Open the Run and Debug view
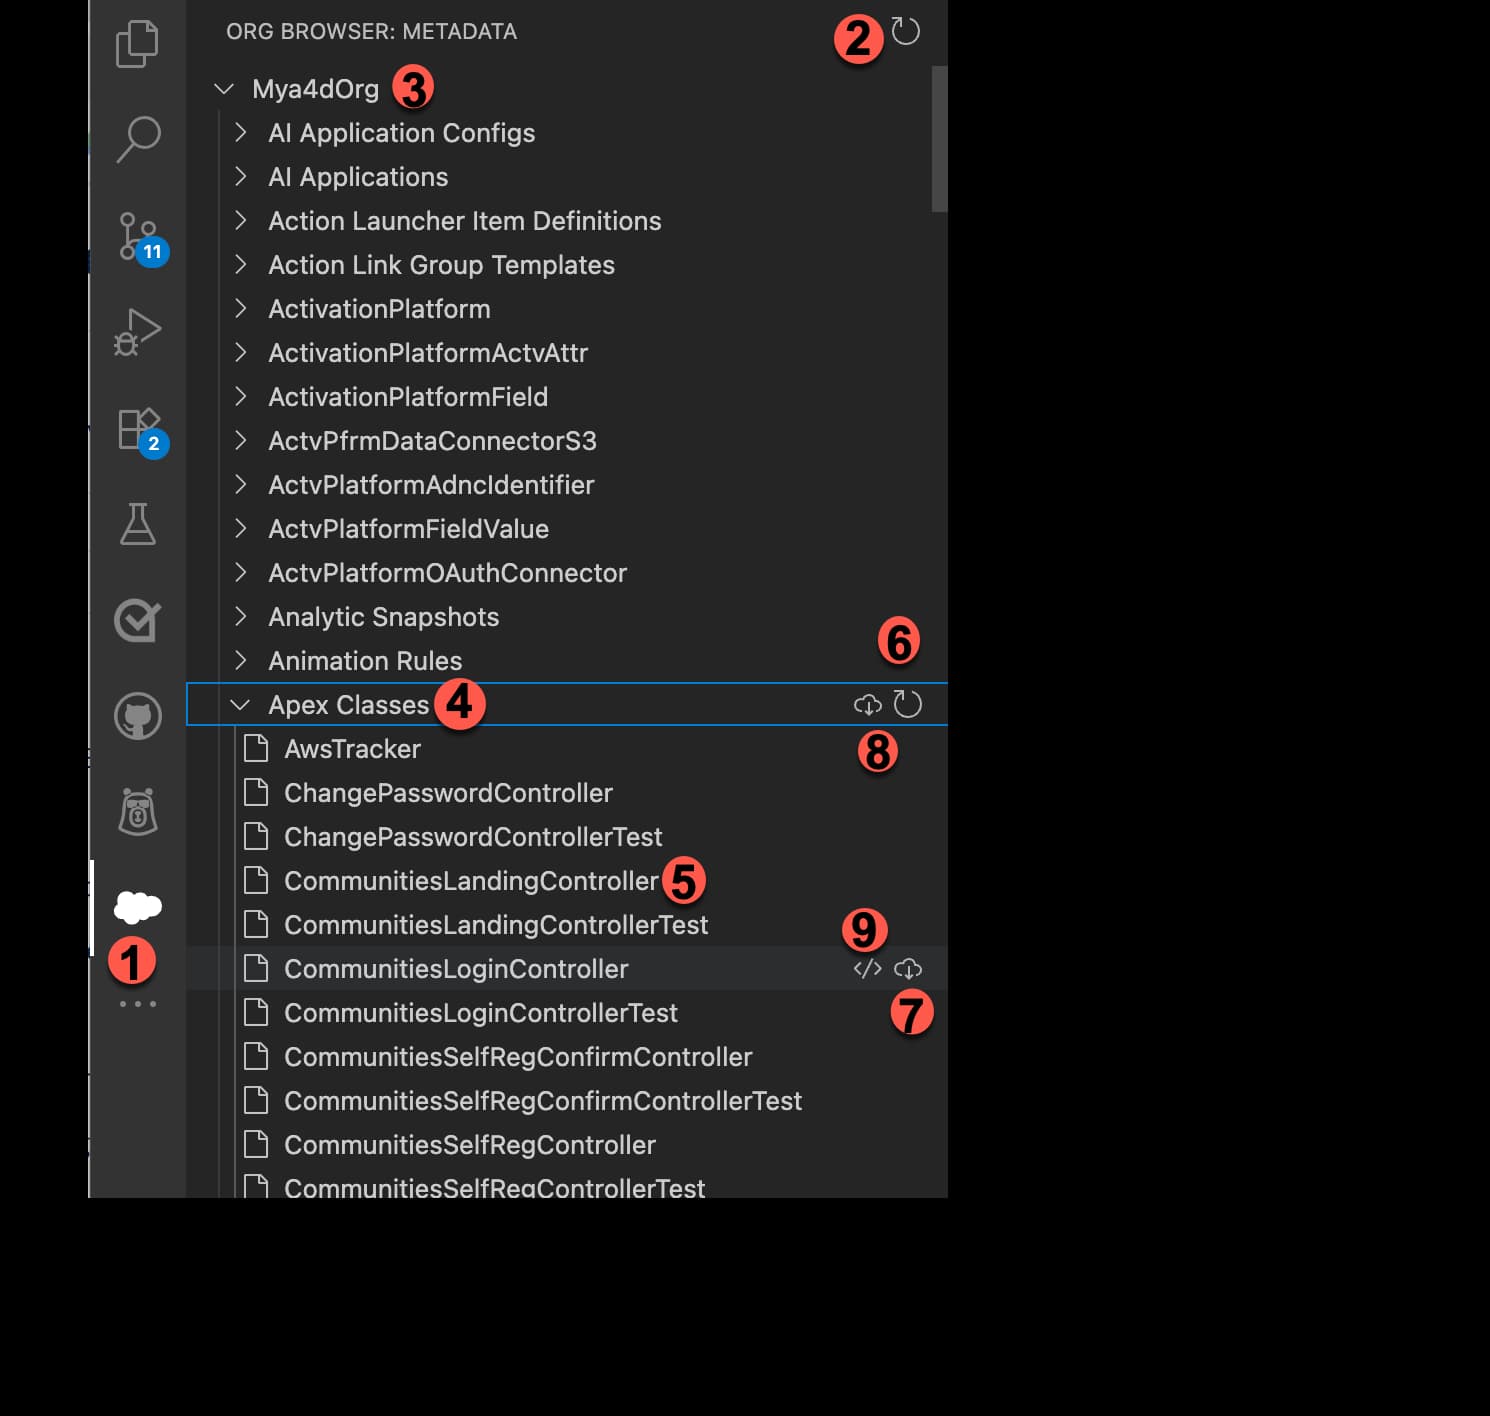 click(x=138, y=330)
